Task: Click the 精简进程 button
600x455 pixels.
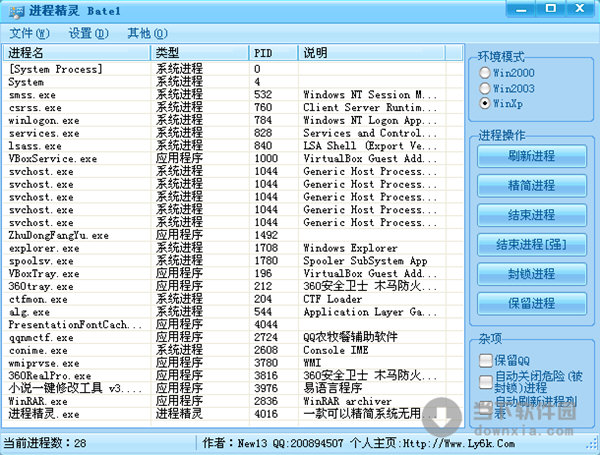Action: pyautogui.click(x=532, y=186)
